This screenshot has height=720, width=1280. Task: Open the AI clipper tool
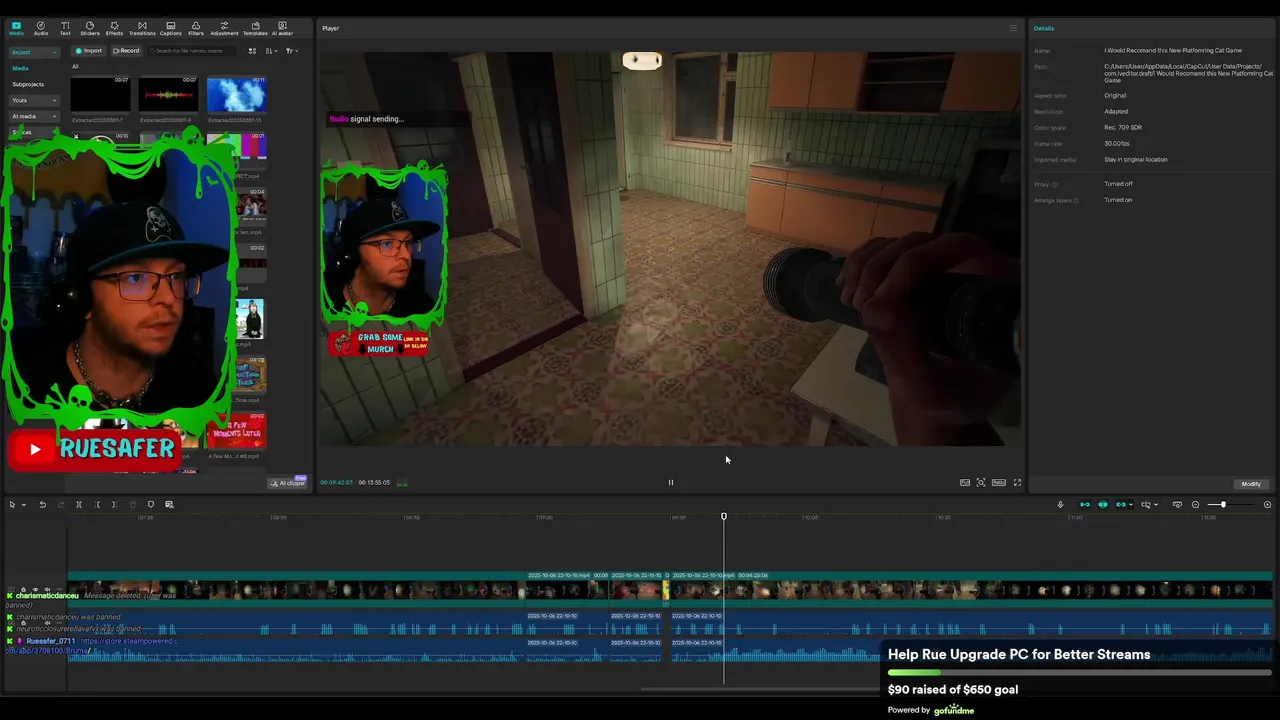pyautogui.click(x=287, y=483)
